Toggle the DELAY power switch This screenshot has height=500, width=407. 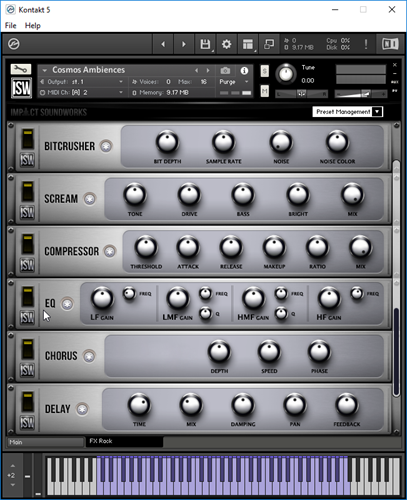coord(27,402)
